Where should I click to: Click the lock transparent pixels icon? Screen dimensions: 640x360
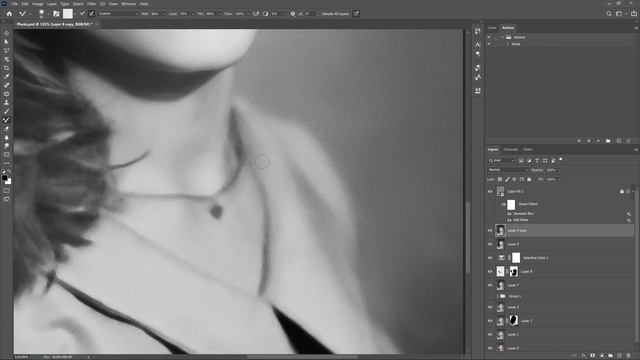[500, 179]
